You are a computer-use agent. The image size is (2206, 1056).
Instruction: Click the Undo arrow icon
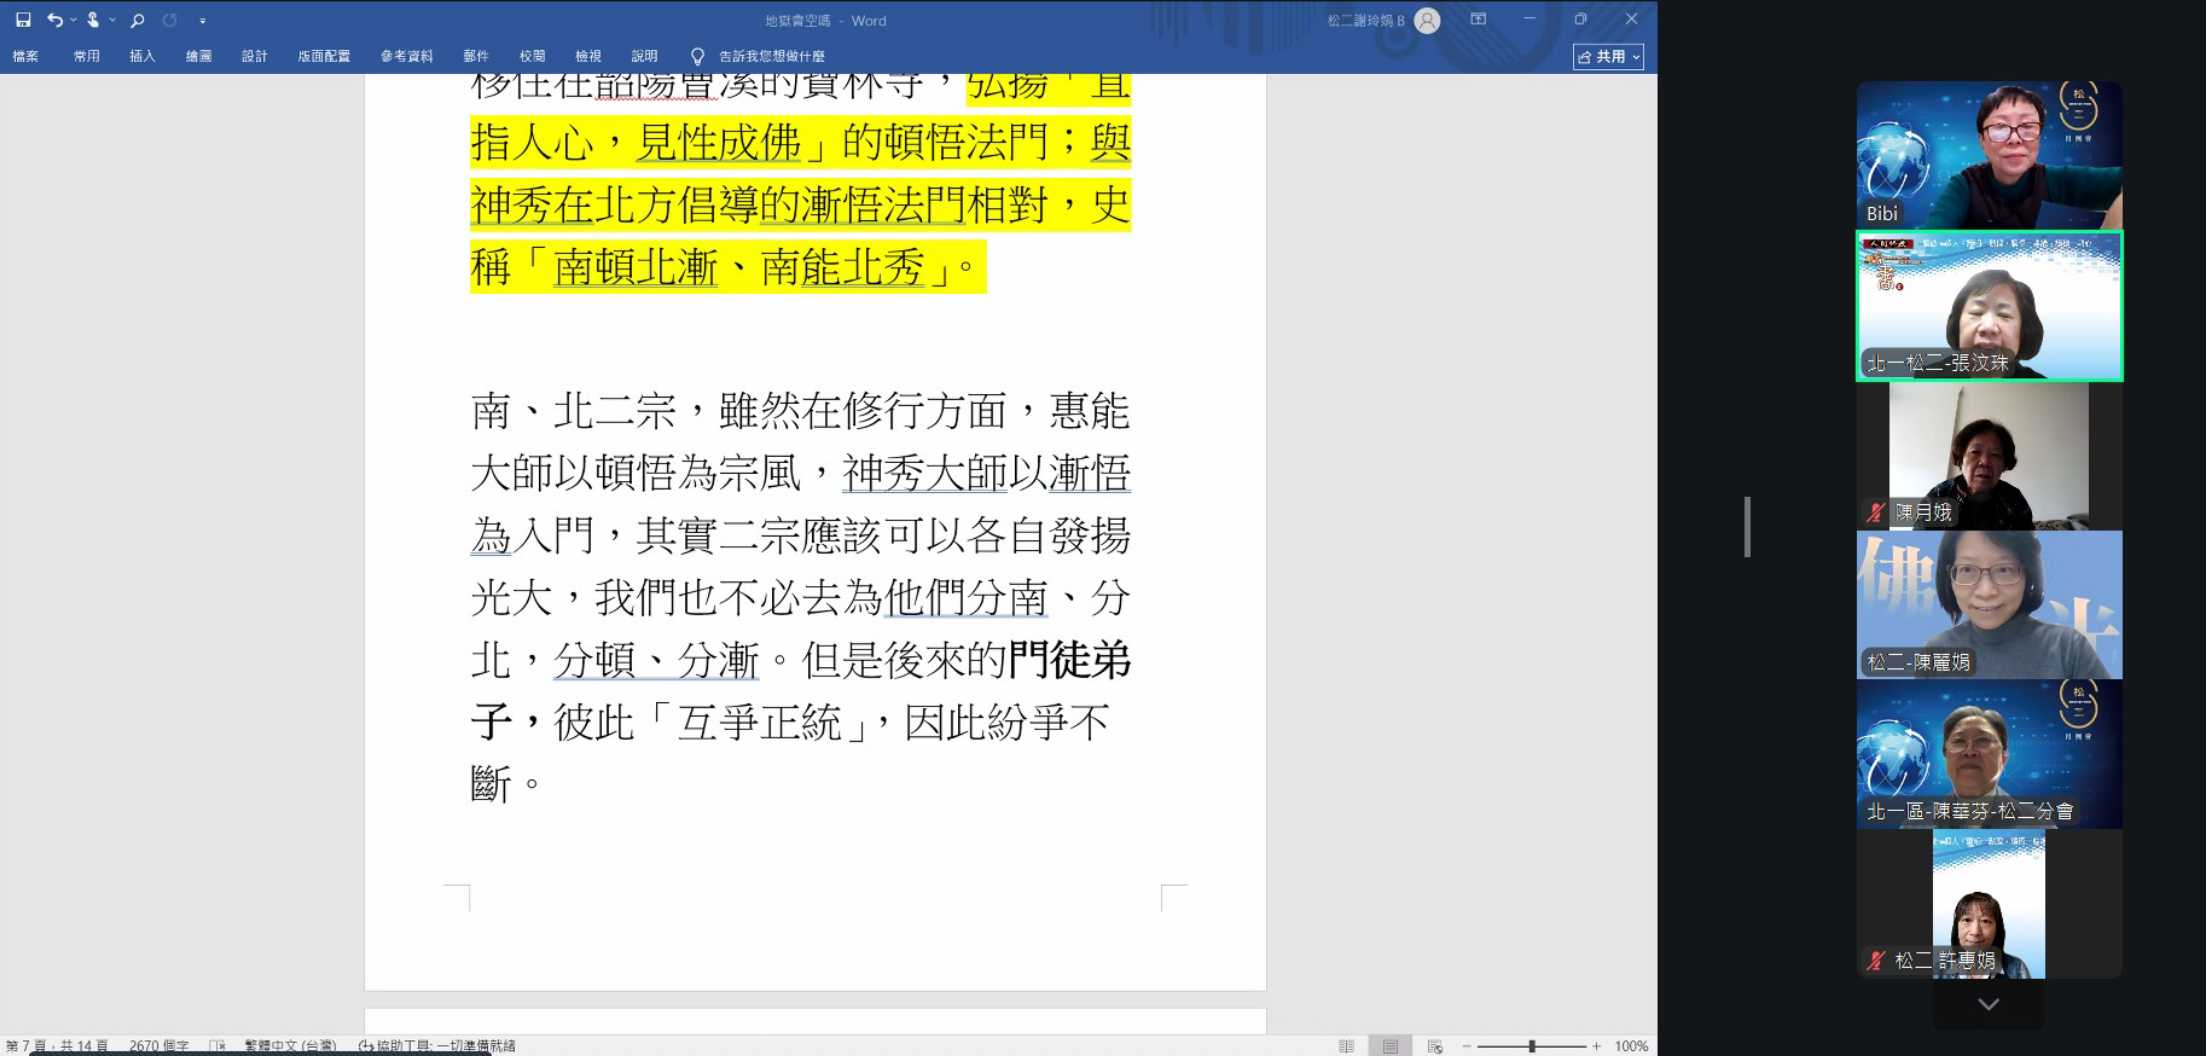click(x=54, y=20)
